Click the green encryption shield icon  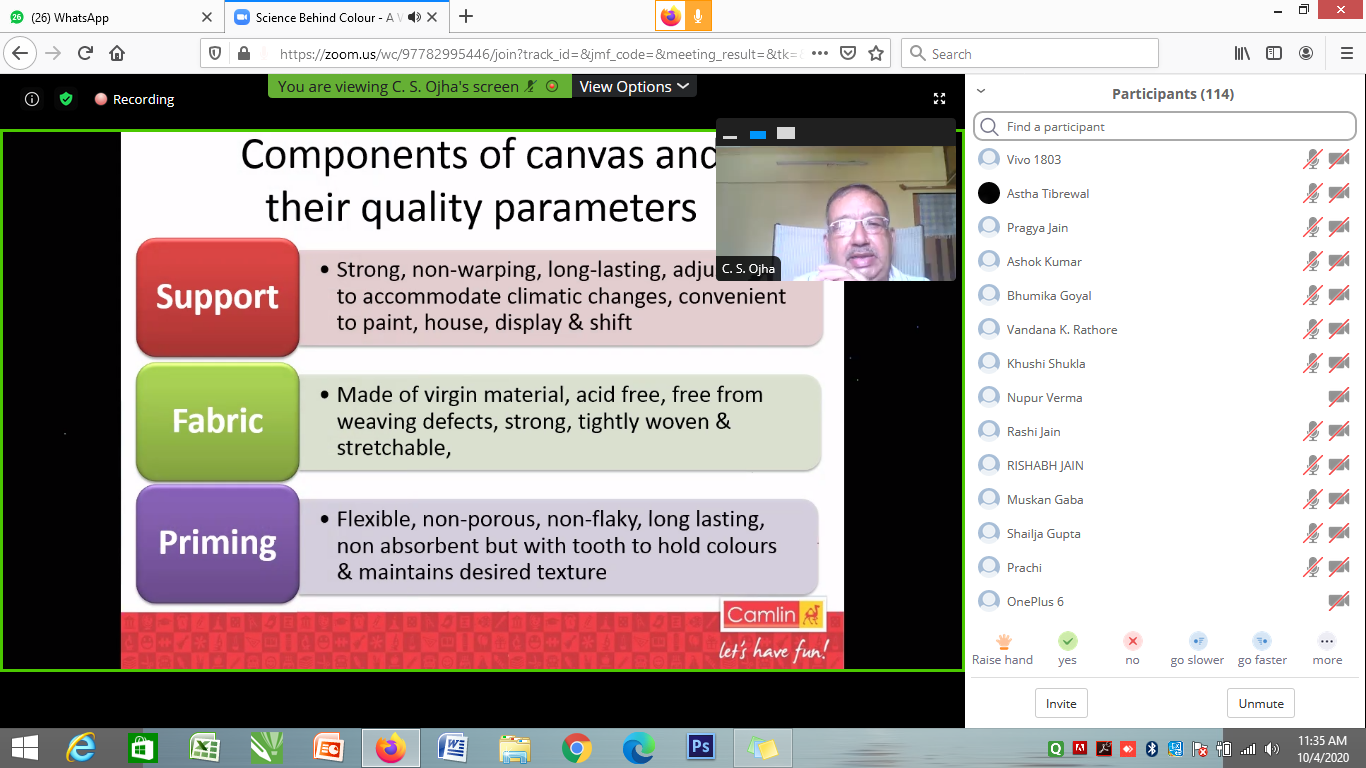[66, 99]
